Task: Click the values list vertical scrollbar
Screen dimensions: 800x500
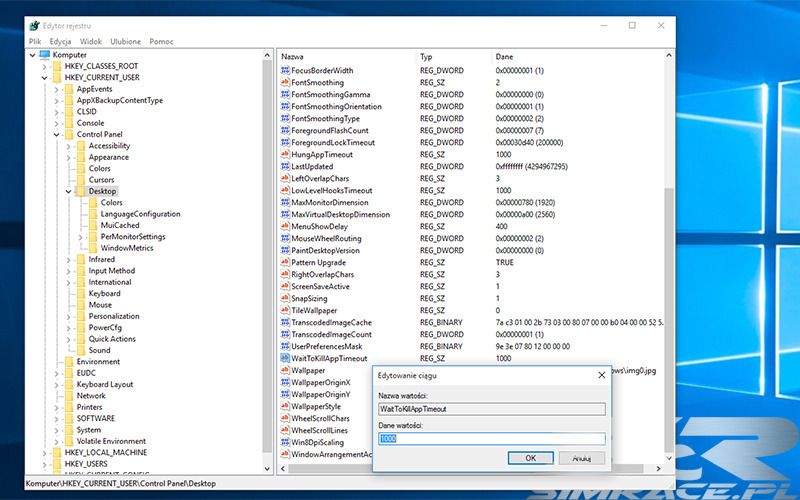Action: point(669,250)
